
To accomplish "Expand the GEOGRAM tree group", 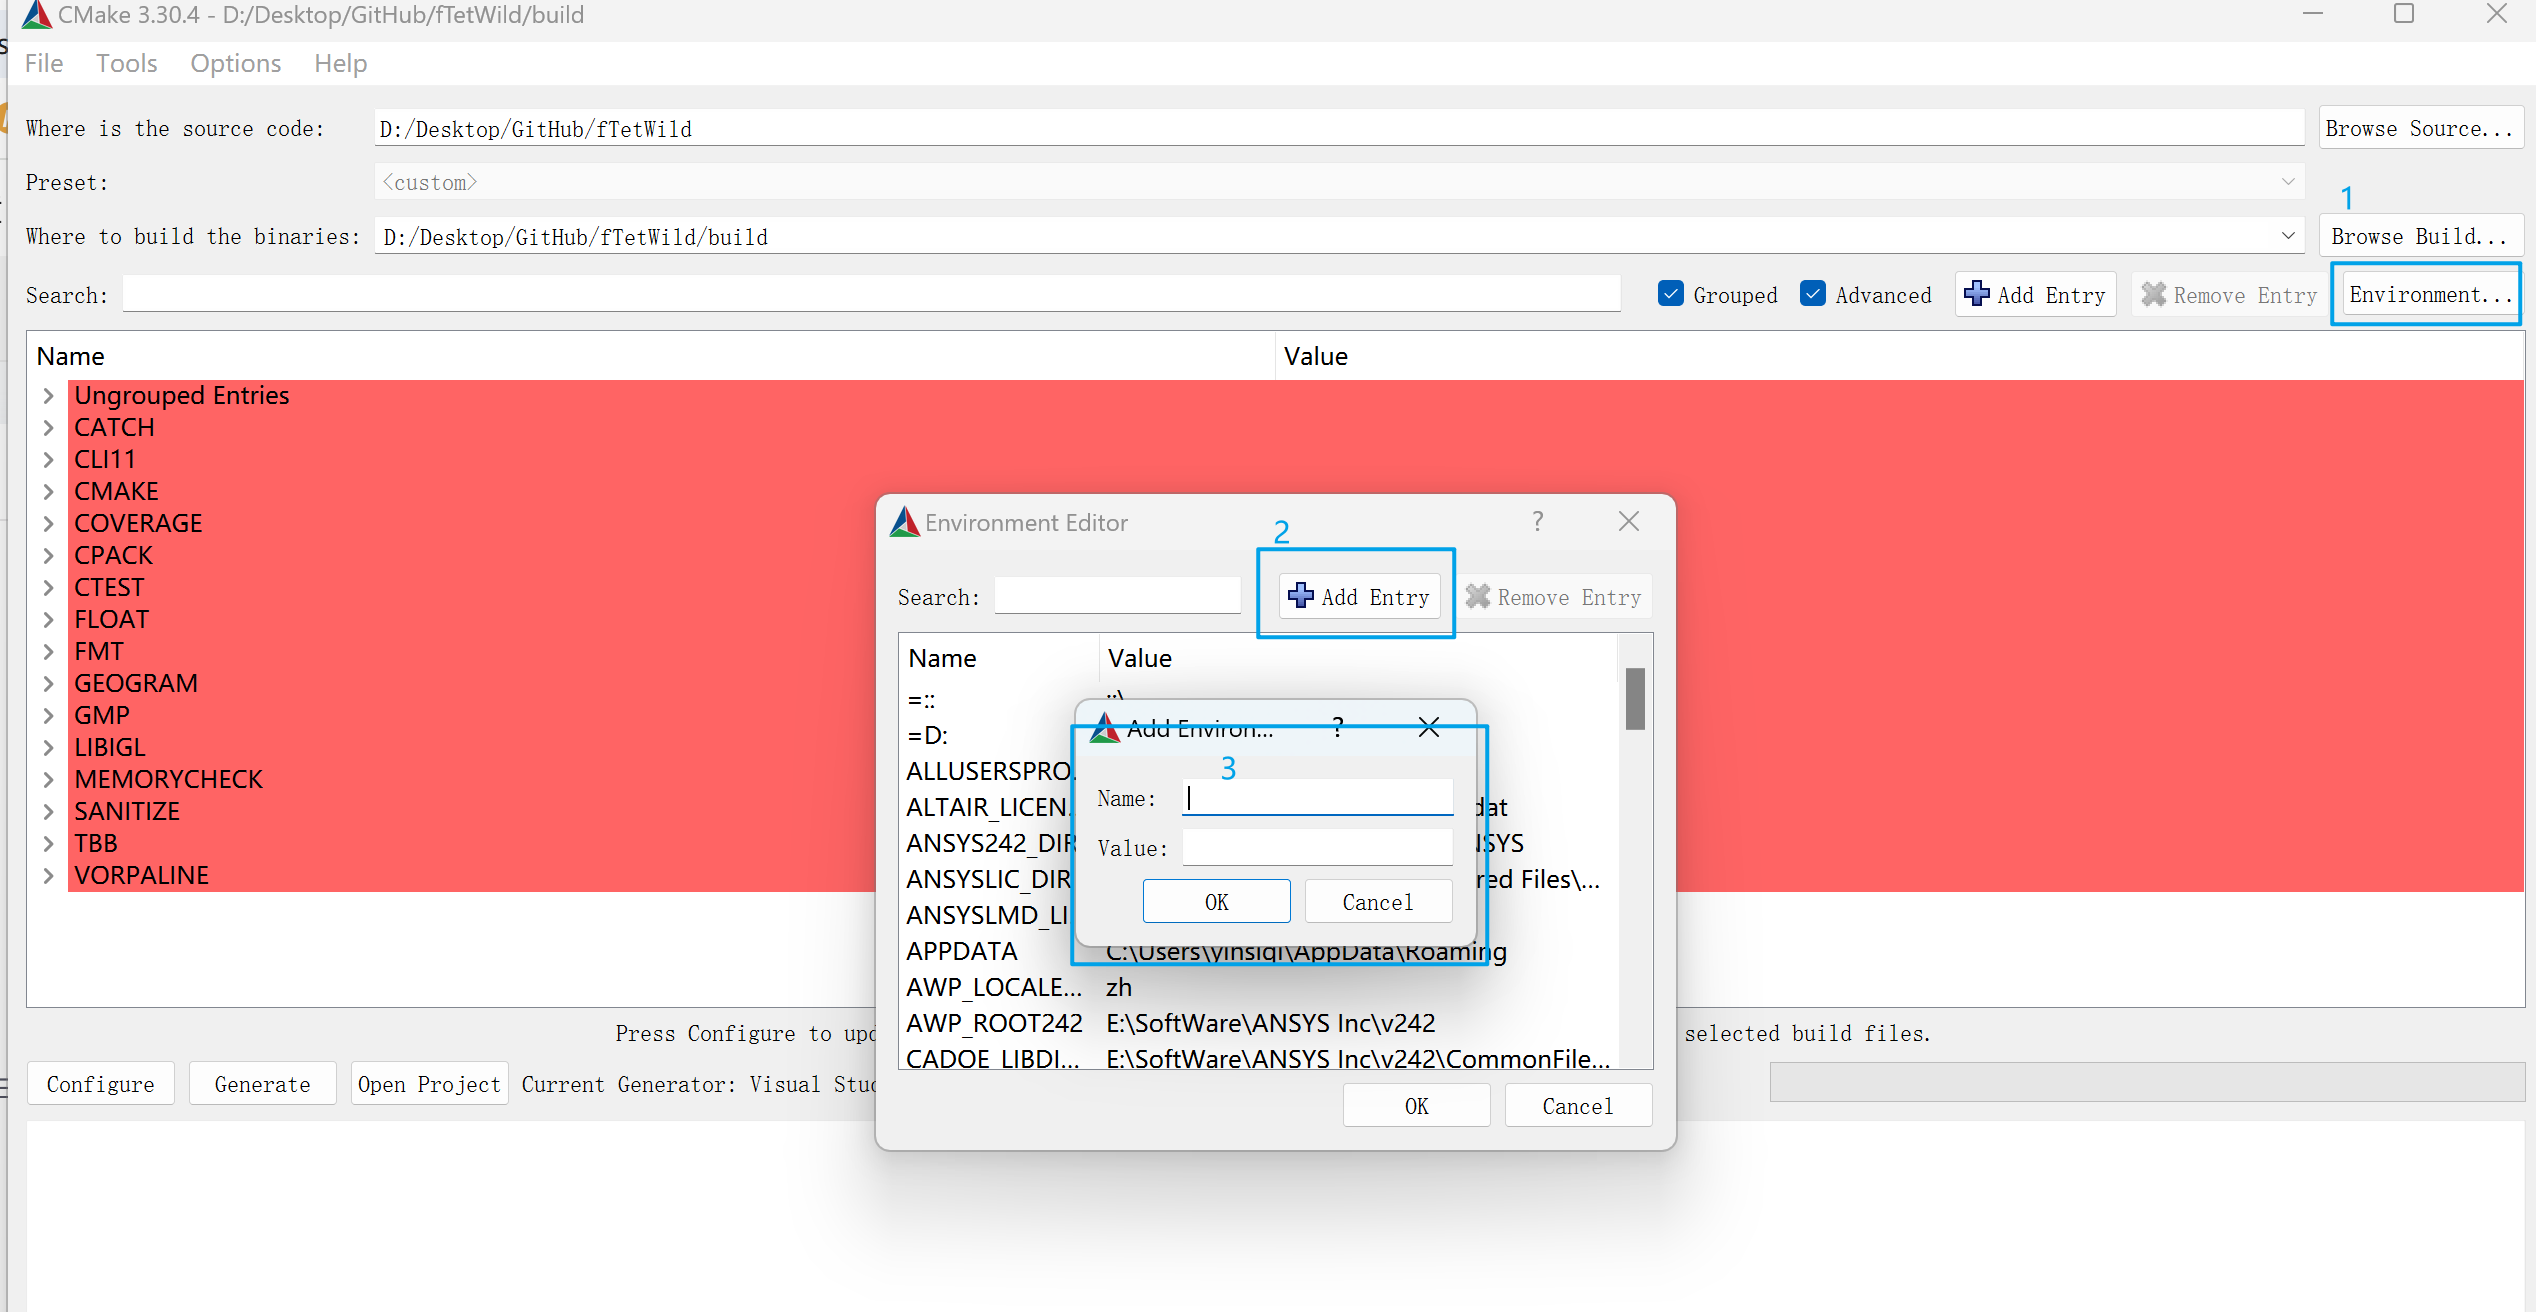I will [48, 683].
